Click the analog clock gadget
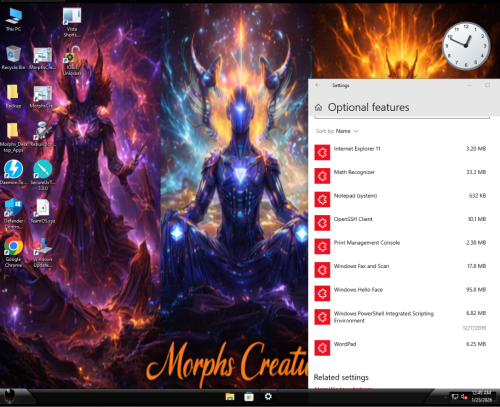This screenshot has height=407, width=500. pyautogui.click(x=466, y=46)
